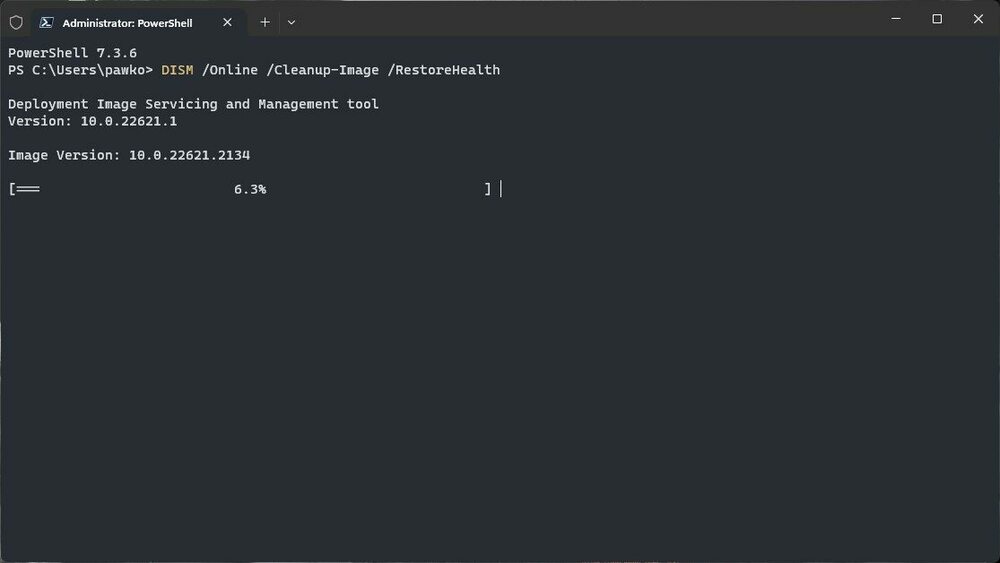
Task: Click the /RestoreHealth argument text
Action: [x=444, y=70]
